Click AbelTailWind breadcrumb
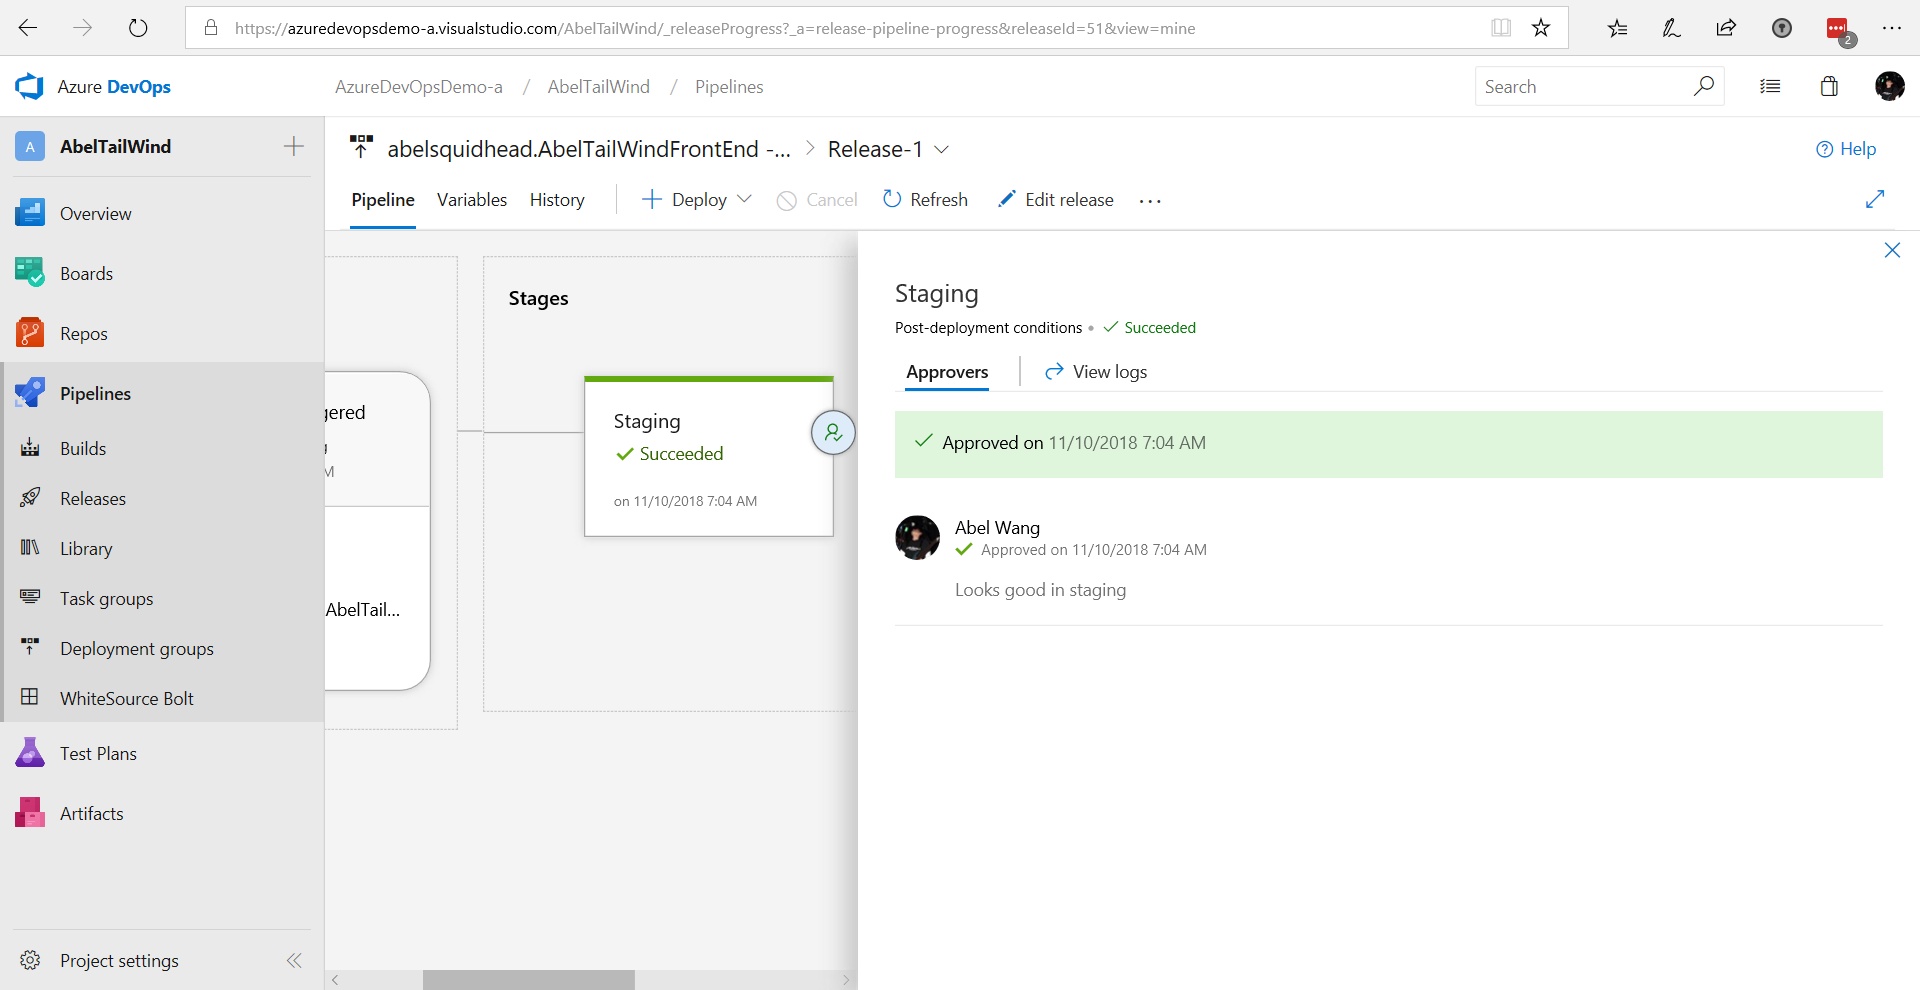The height and width of the screenshot is (990, 1920). 598,87
